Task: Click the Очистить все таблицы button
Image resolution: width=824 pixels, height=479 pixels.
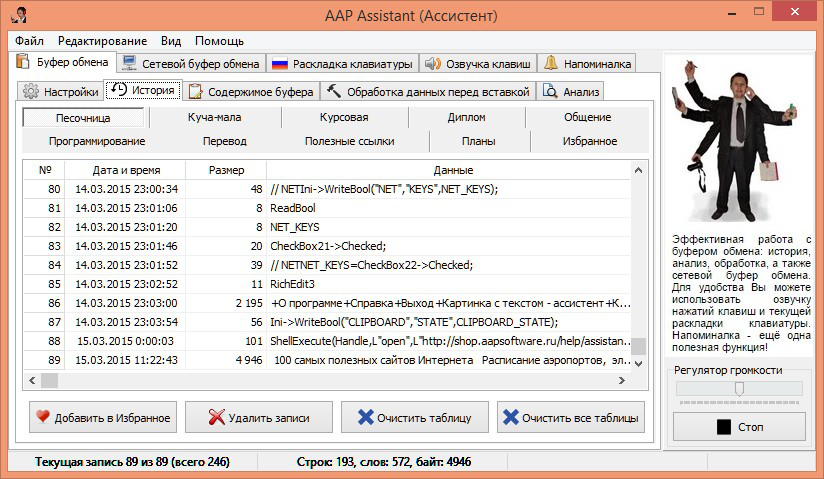Action: [569, 417]
